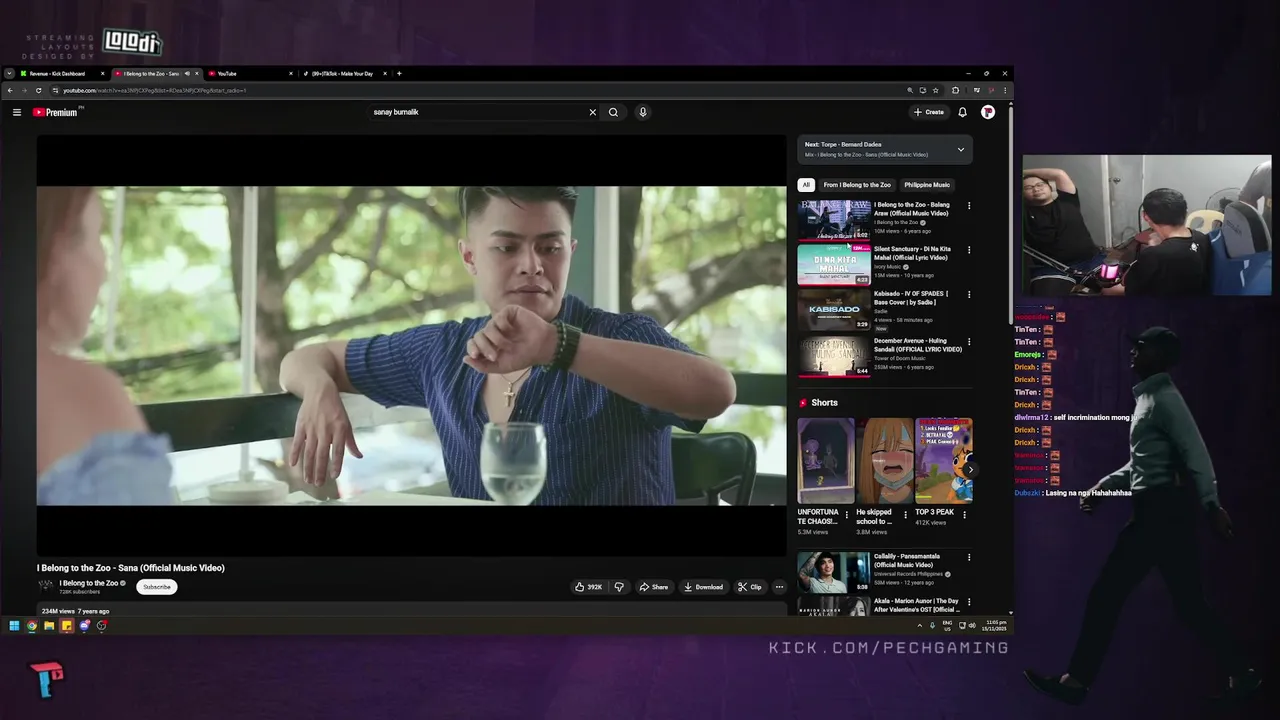
Task: Open options for UNFORTUNATE CHAOS short
Action: tap(847, 515)
